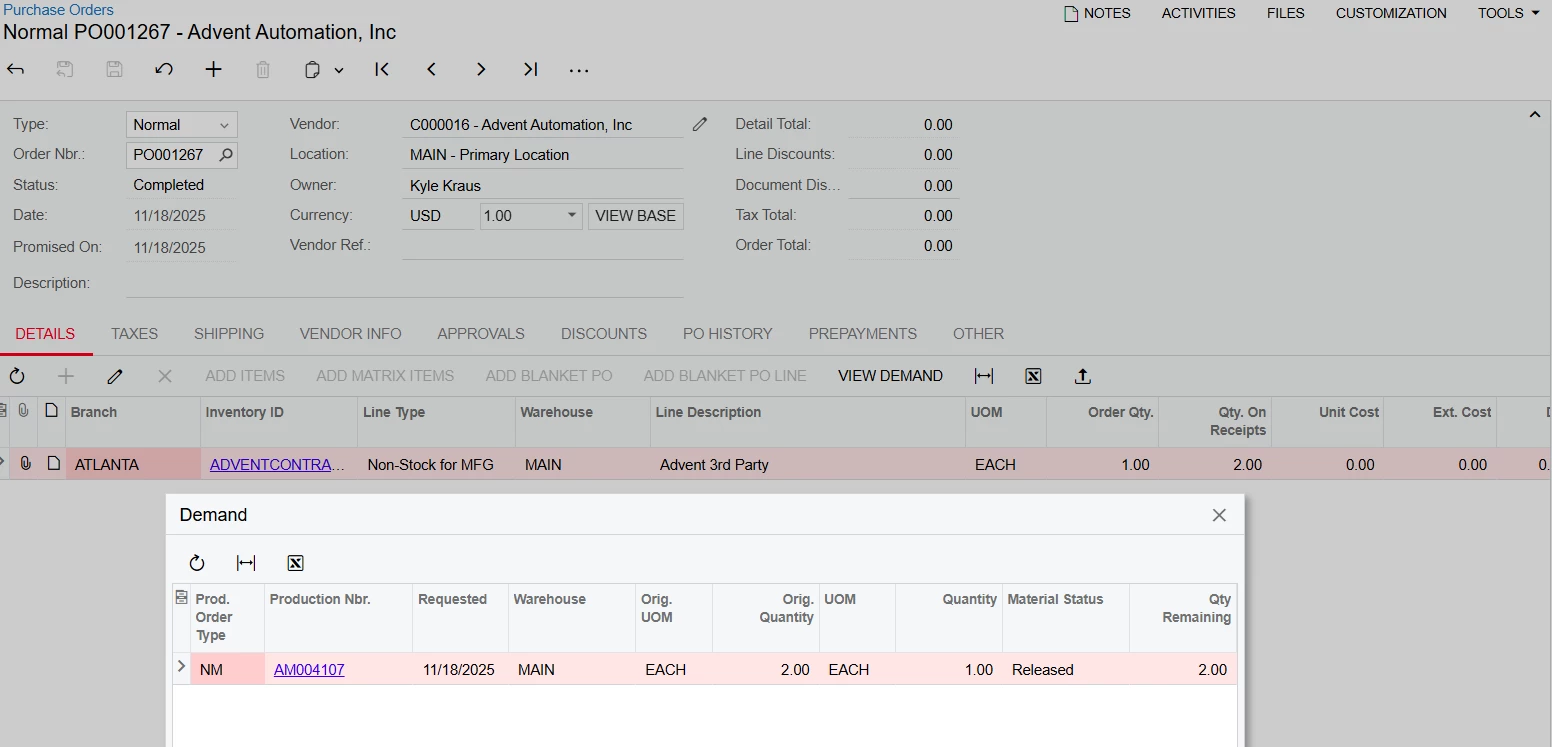Screen dimensions: 1552x747
Task: Open FILES
Action: point(1285,13)
